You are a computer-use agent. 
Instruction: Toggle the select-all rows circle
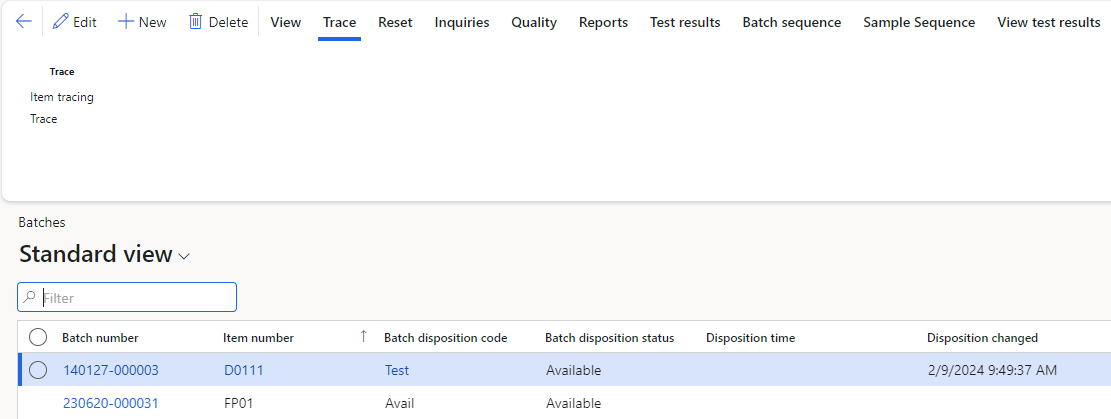click(38, 337)
